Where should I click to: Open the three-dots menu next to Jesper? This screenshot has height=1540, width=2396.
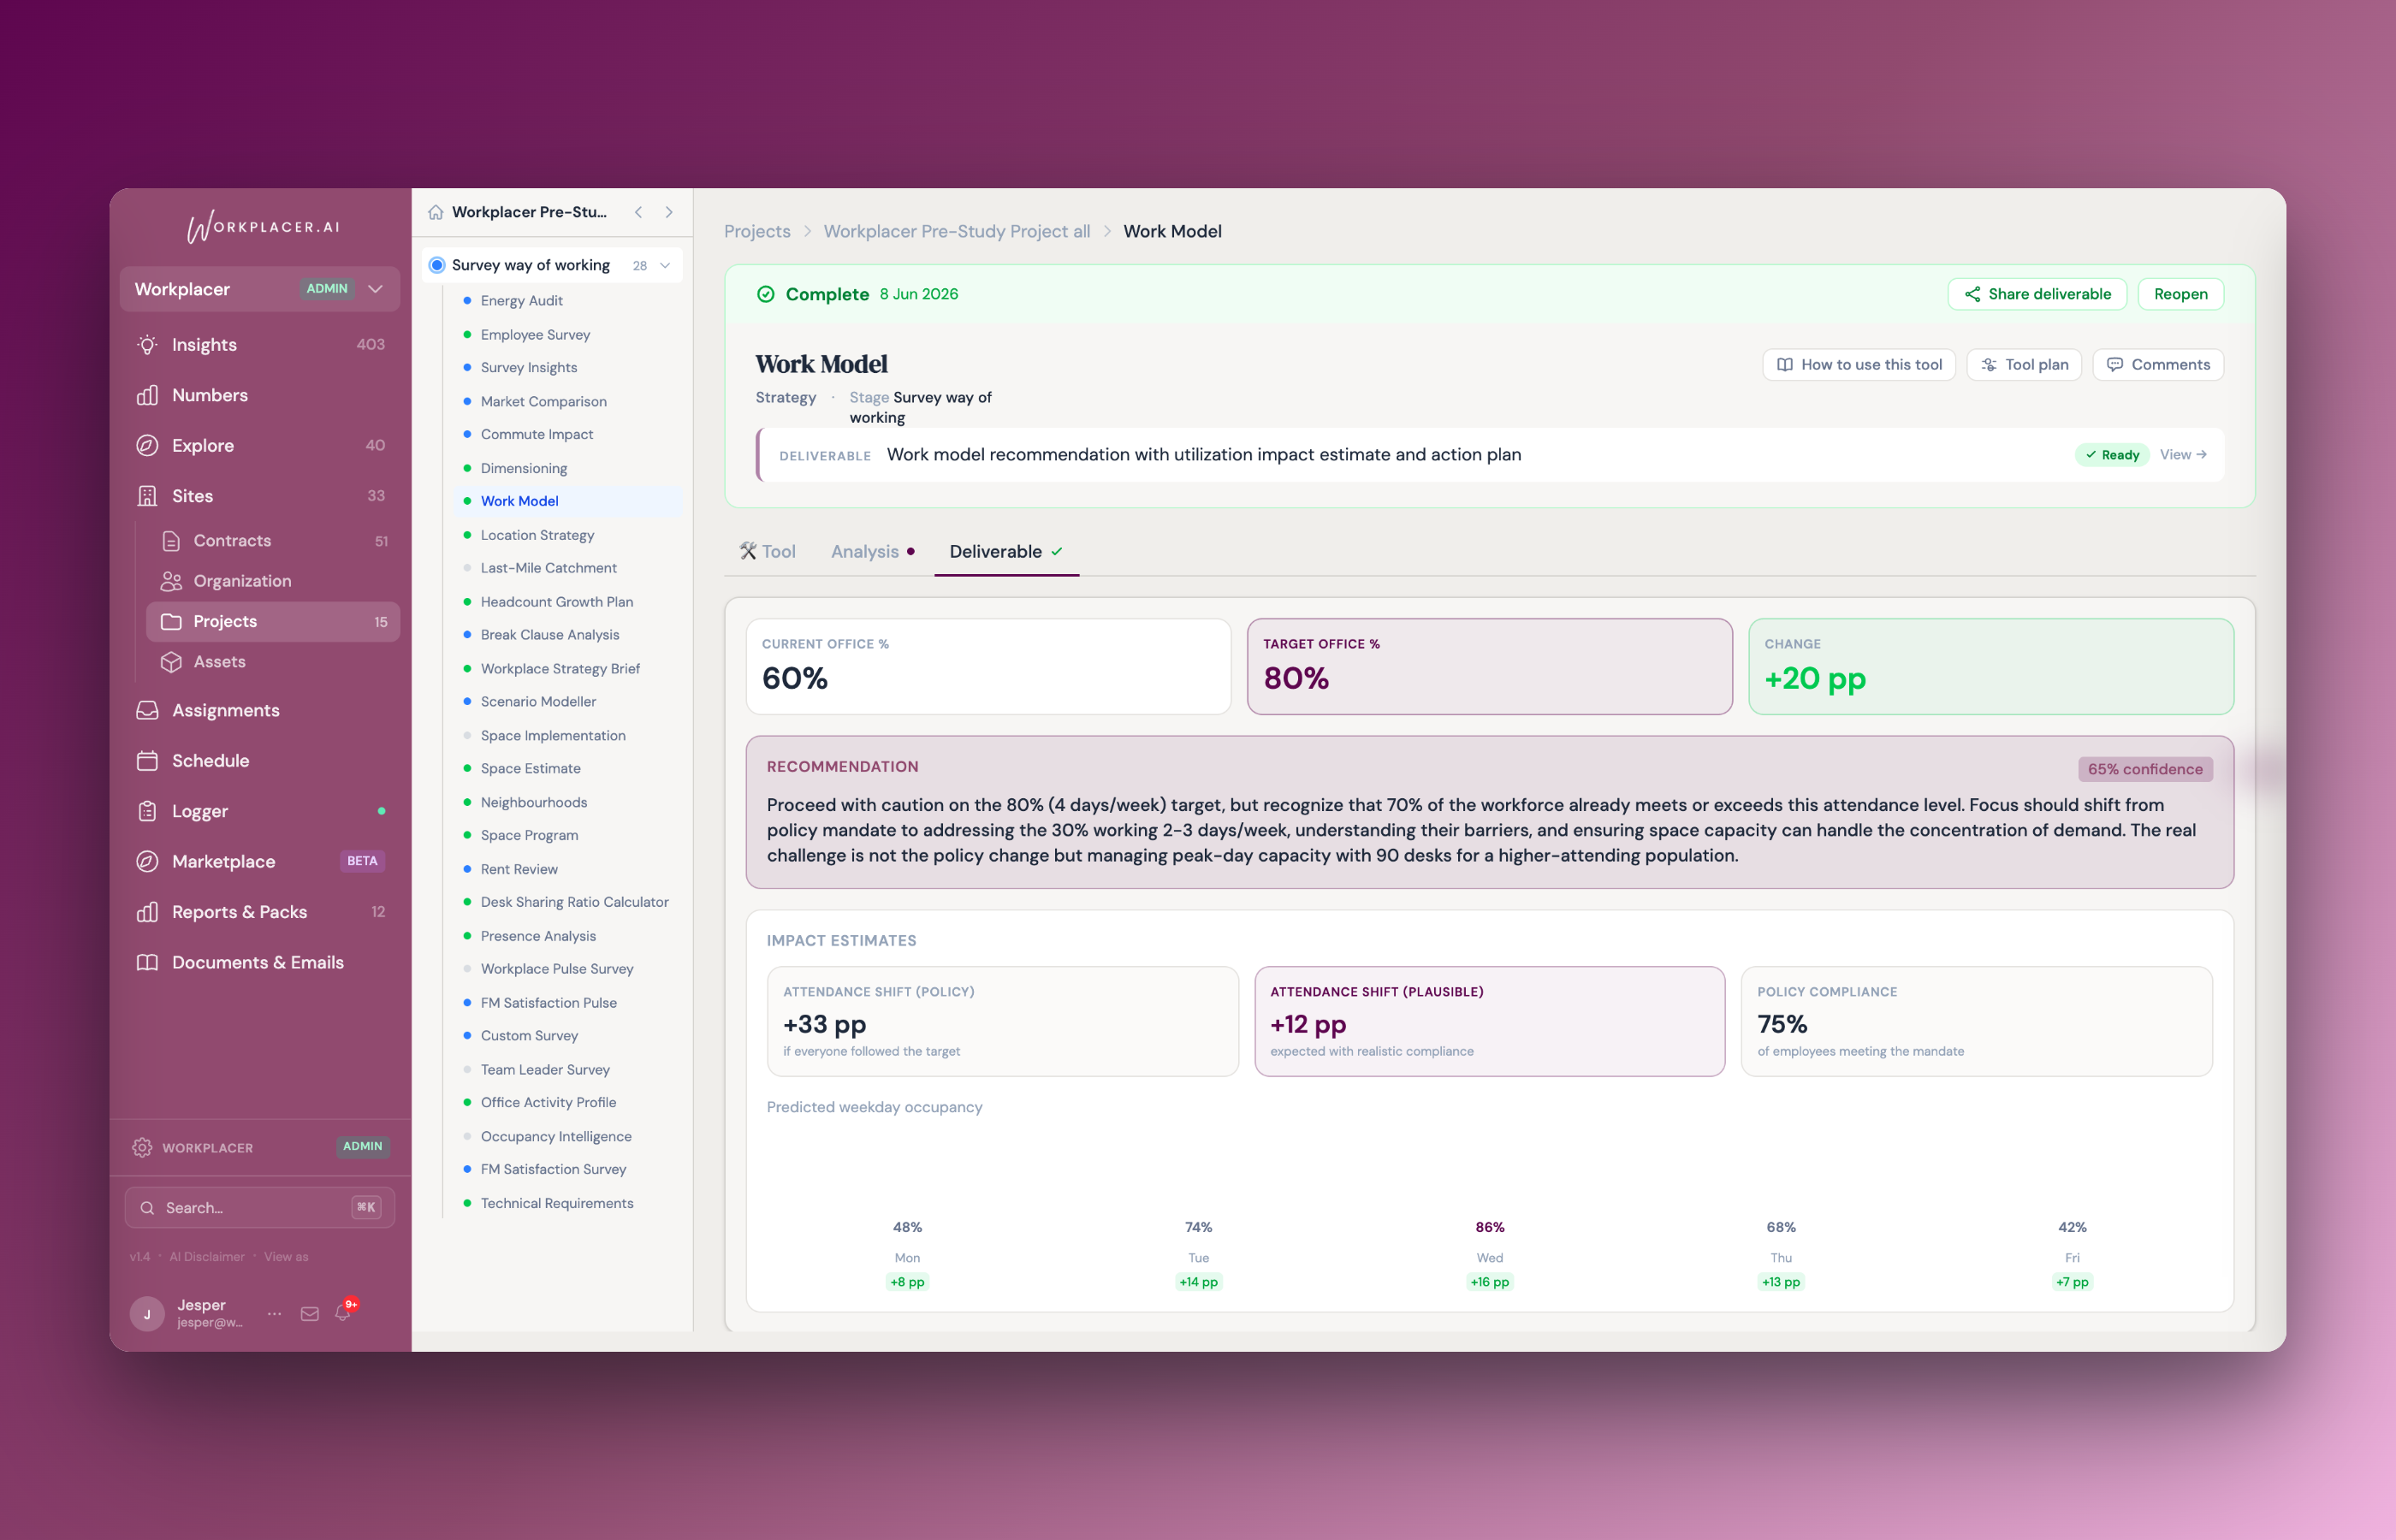[x=274, y=1314]
